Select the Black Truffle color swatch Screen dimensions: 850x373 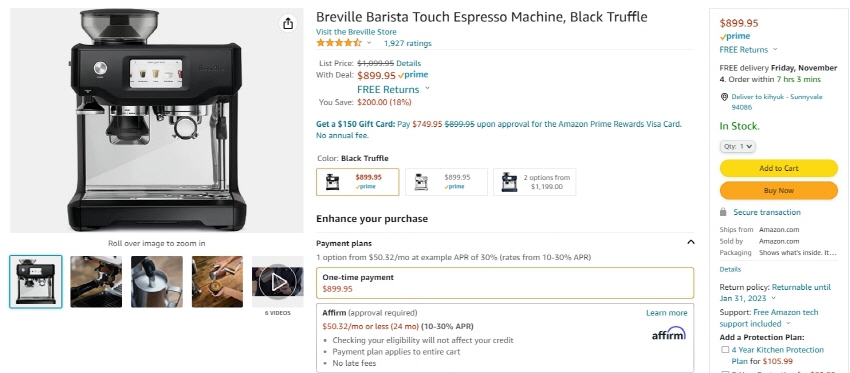click(x=358, y=182)
